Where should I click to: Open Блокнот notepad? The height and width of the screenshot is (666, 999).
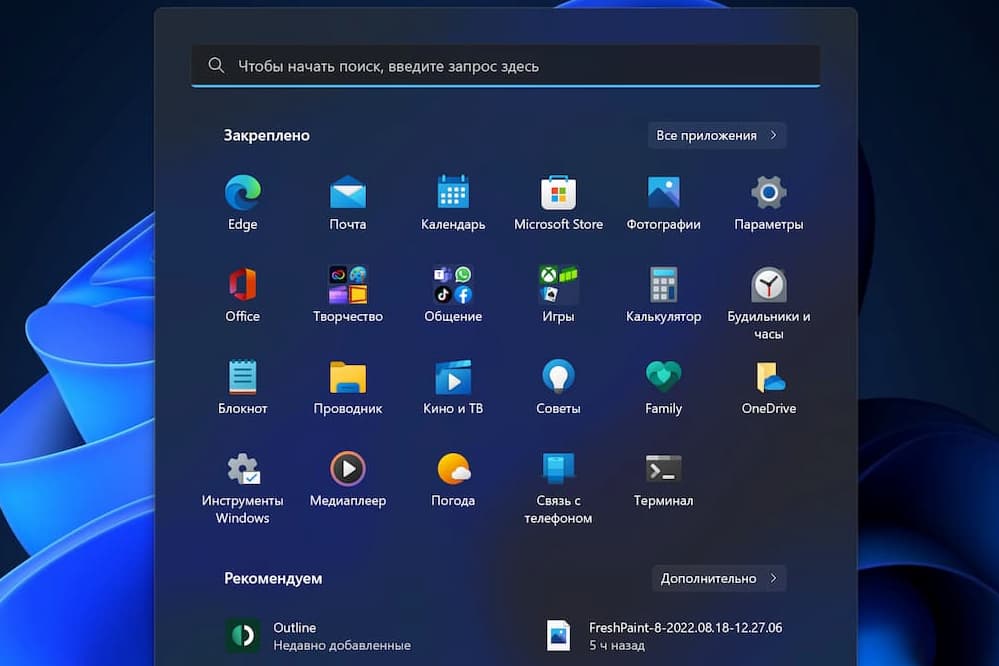pos(243,387)
